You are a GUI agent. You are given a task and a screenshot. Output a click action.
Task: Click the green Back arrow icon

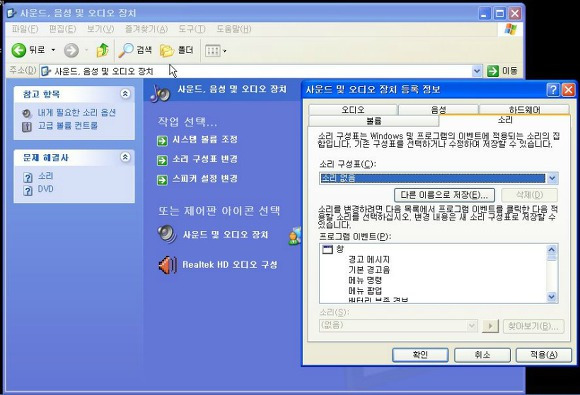[x=18, y=50]
